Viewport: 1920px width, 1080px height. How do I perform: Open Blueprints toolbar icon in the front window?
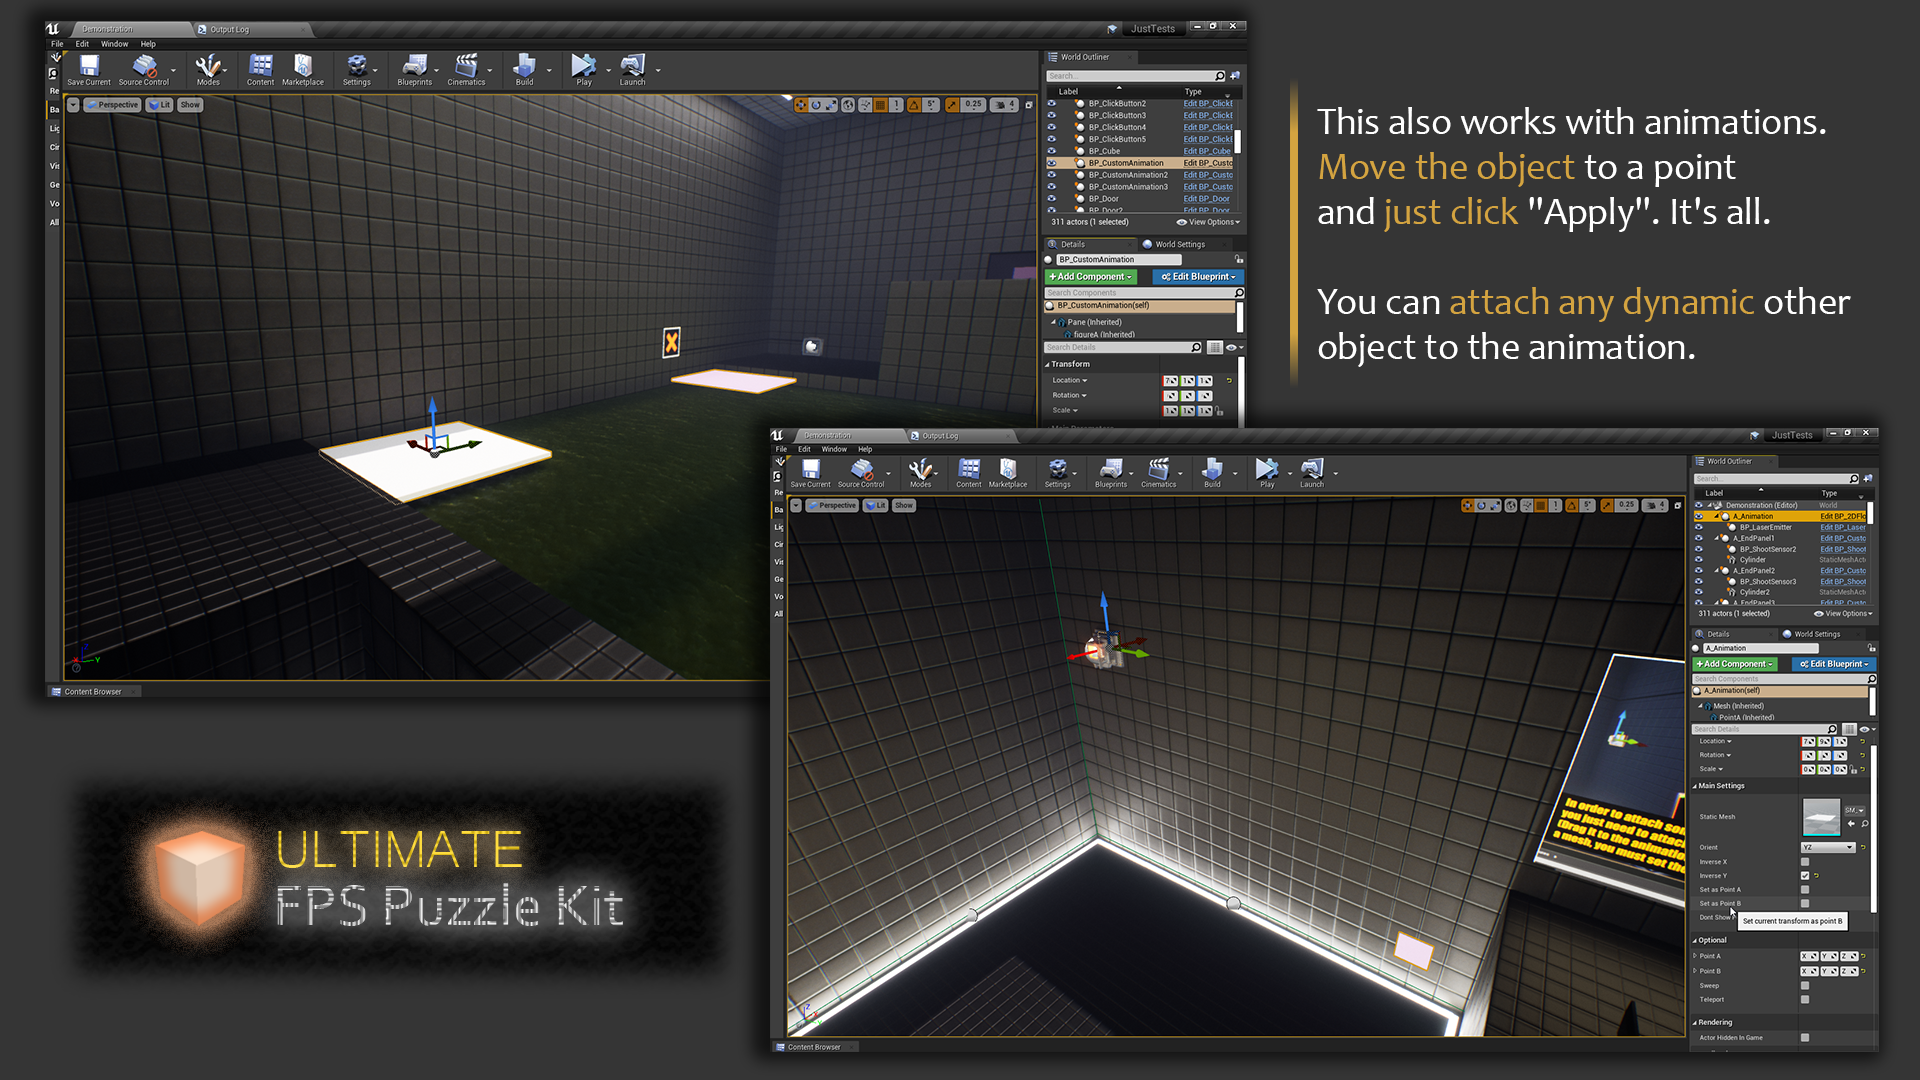coord(1110,472)
